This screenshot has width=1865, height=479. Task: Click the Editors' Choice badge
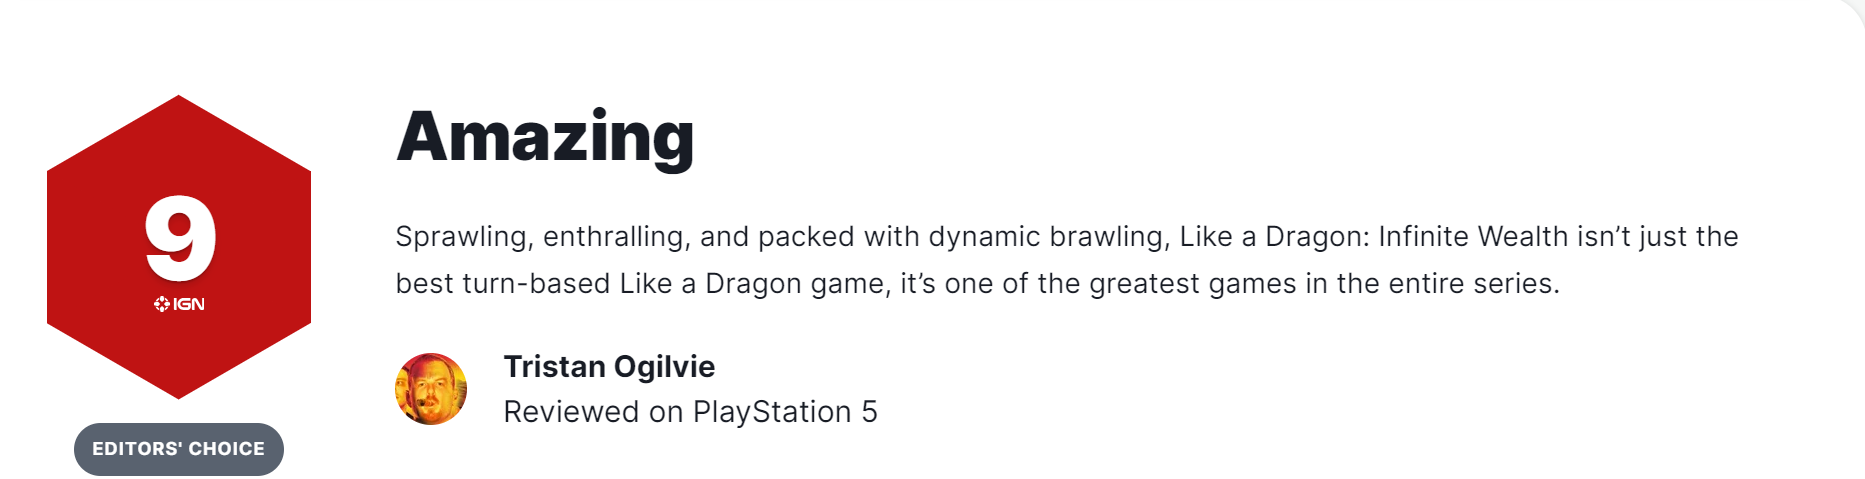pyautogui.click(x=179, y=449)
